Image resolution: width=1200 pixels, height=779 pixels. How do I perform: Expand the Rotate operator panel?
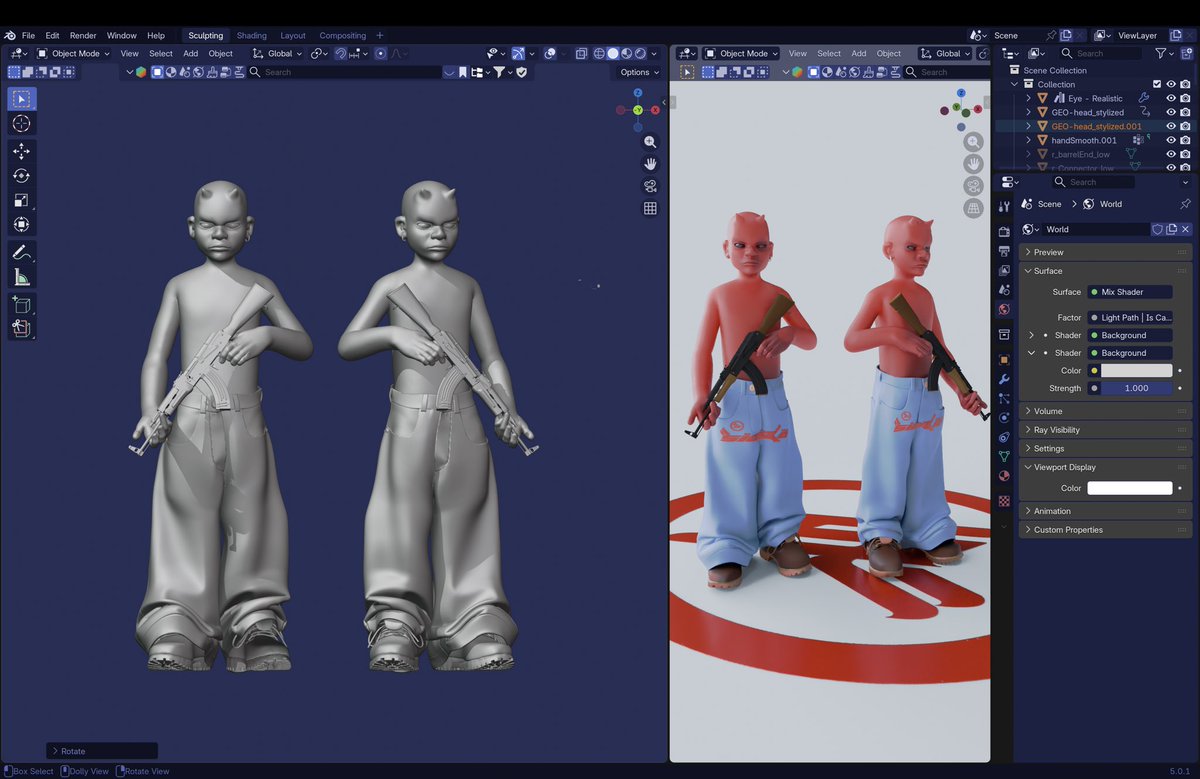click(x=102, y=751)
